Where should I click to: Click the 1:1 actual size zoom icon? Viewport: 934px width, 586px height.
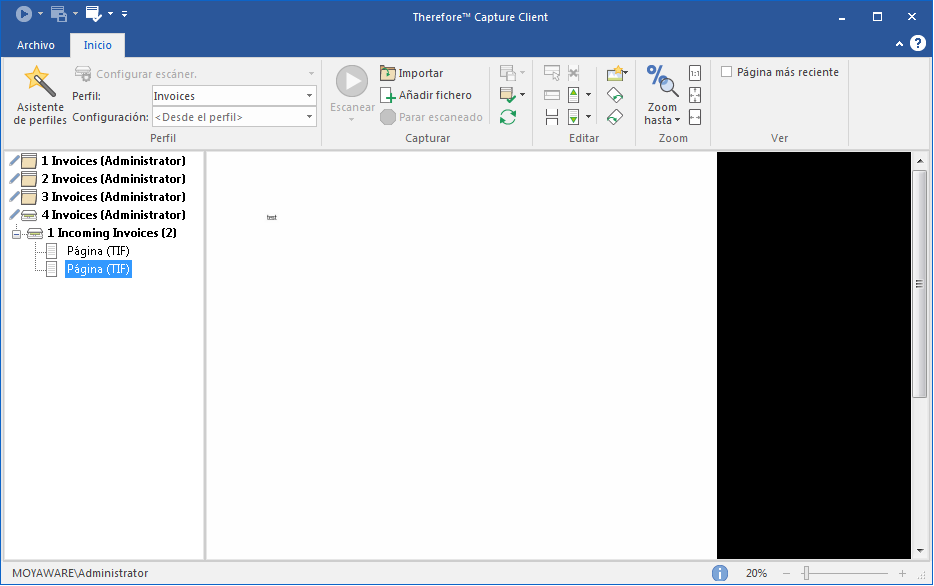pyautogui.click(x=695, y=73)
